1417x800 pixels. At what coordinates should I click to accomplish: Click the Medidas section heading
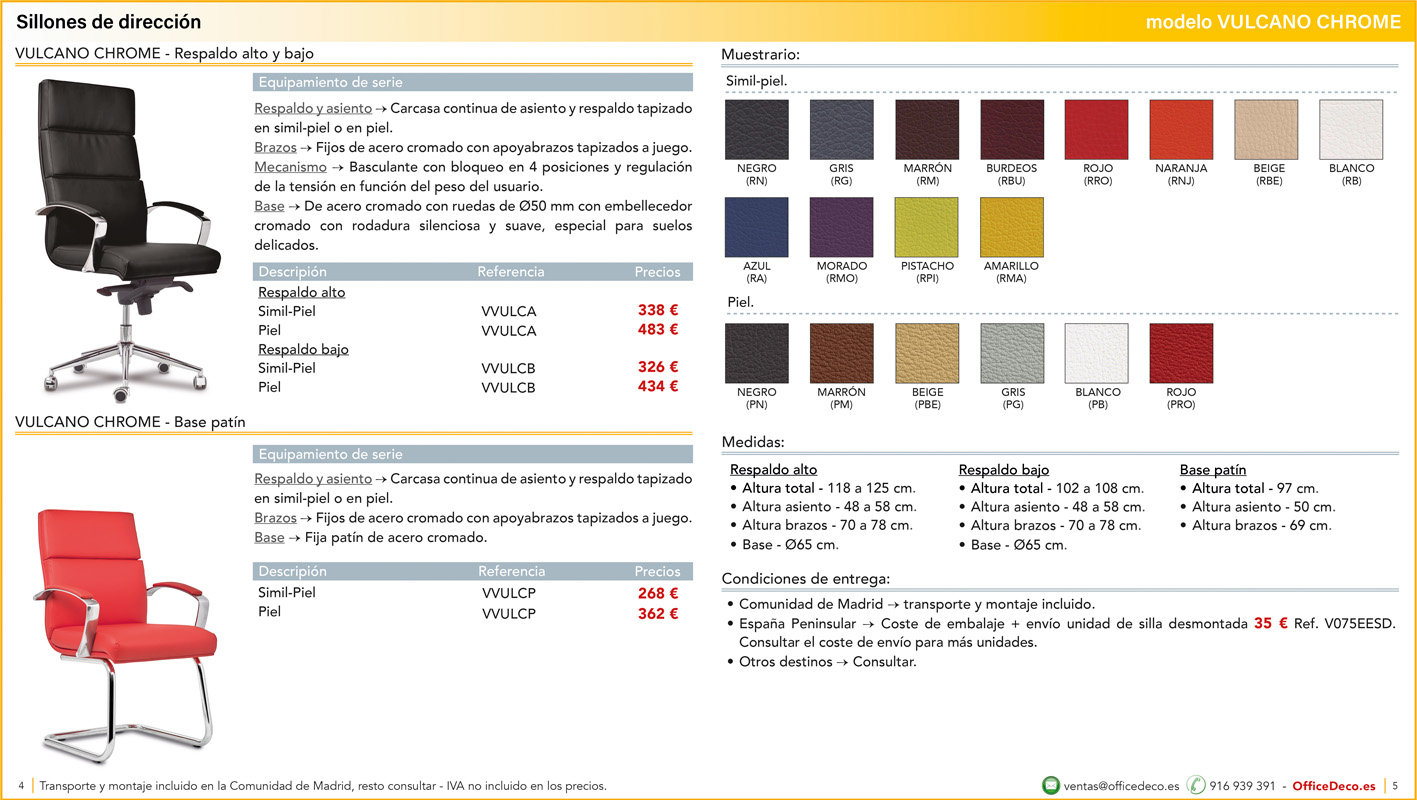pos(753,441)
